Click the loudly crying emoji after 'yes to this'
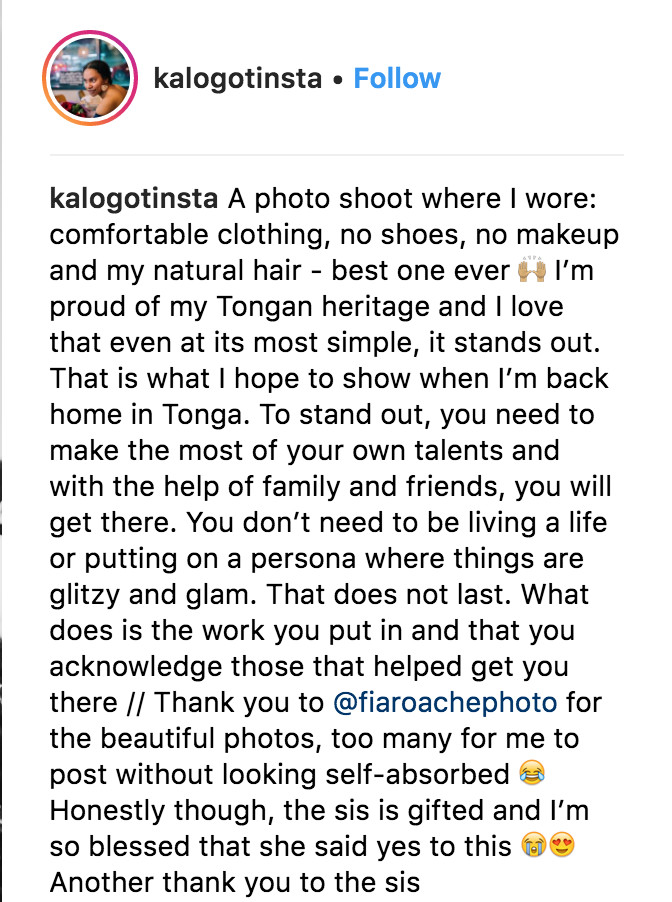672x902 pixels. (x=533, y=846)
